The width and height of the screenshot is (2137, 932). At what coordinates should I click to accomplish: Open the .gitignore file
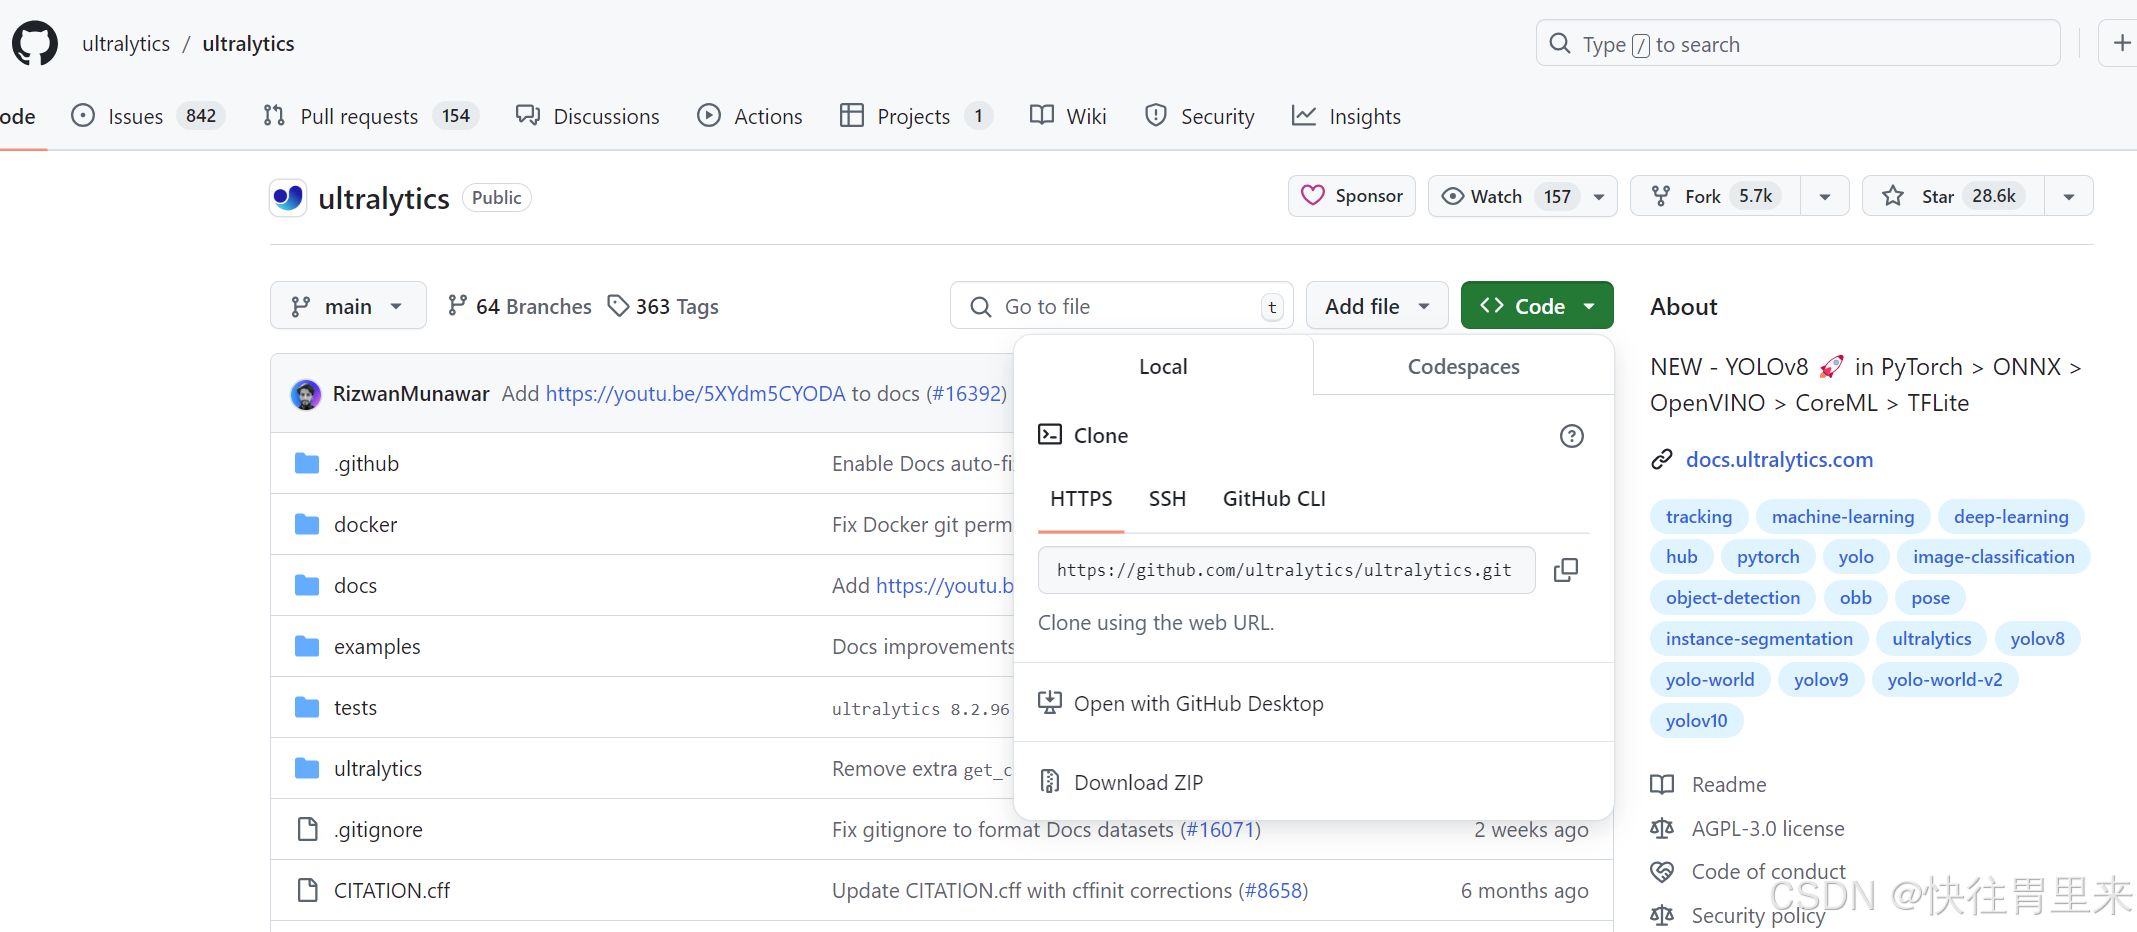[x=378, y=830]
